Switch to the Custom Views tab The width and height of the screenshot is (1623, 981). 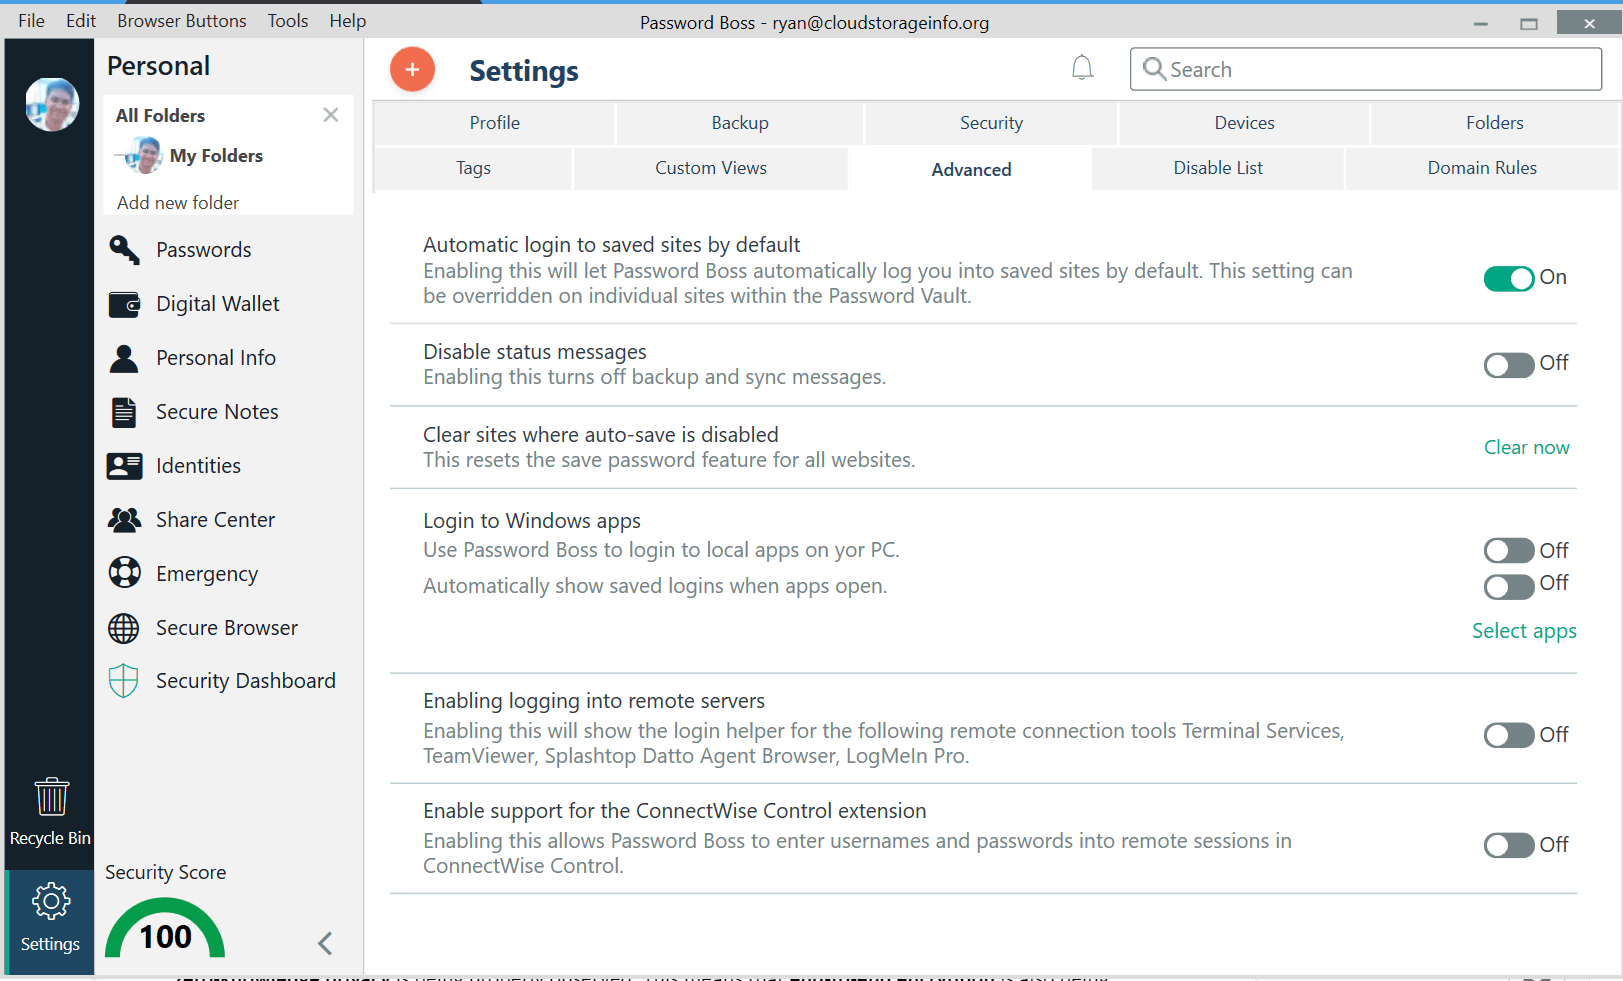pos(711,168)
